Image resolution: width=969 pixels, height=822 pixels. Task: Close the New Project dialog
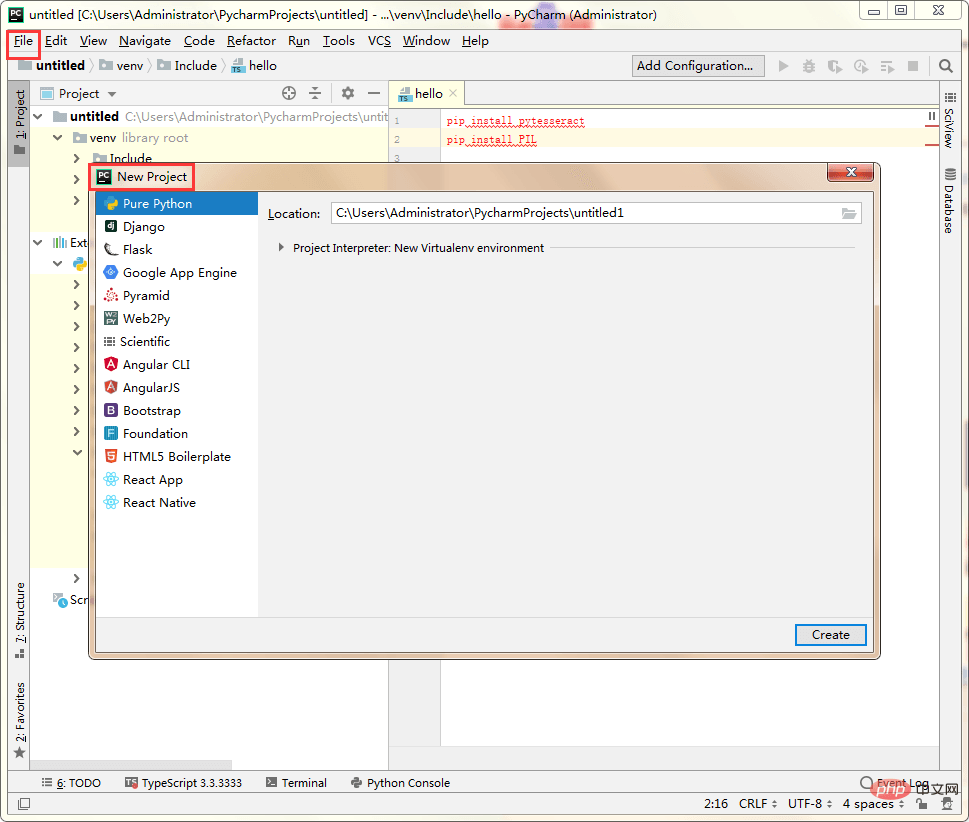click(850, 172)
